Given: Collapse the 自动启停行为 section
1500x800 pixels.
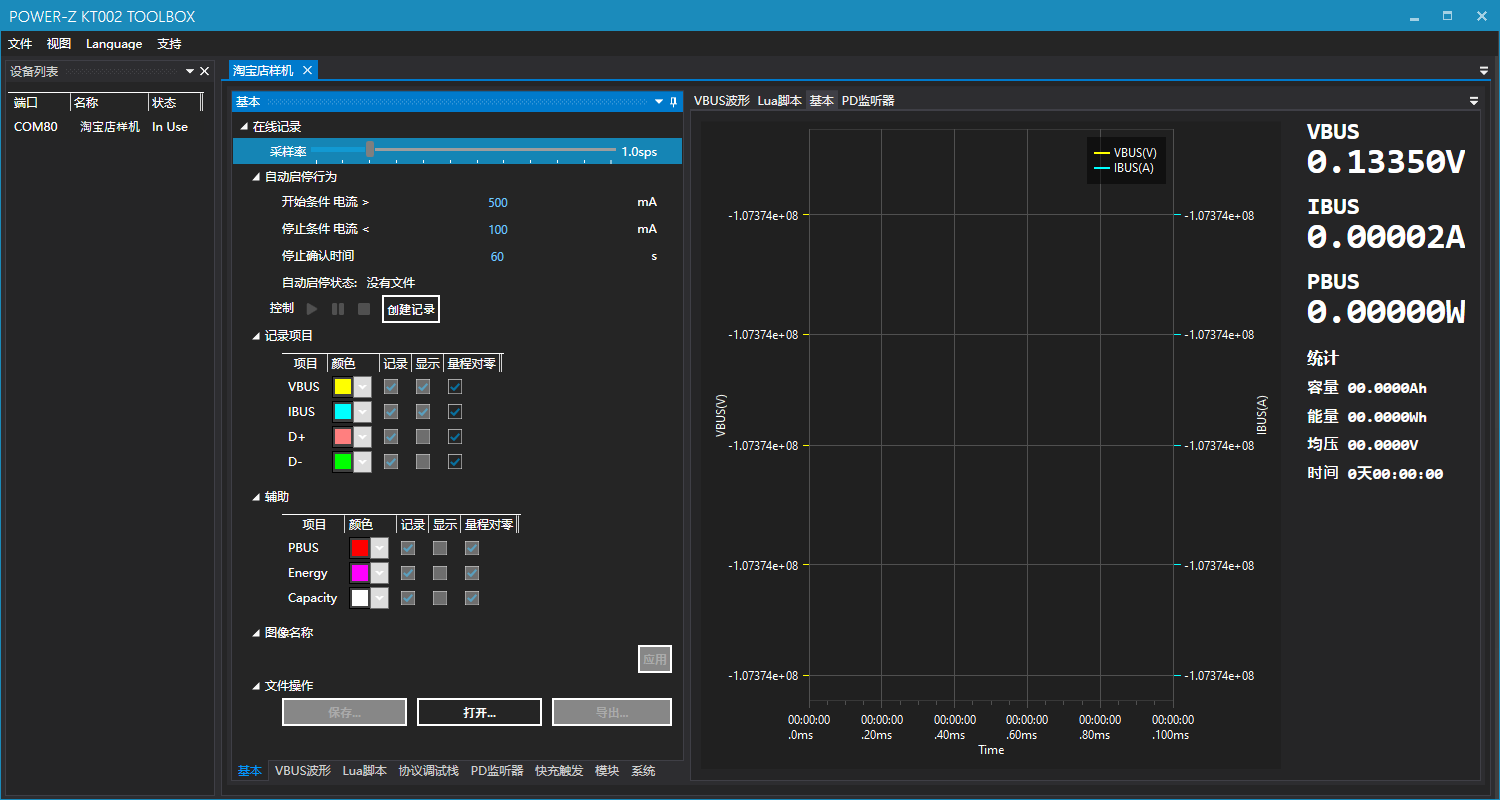Looking at the screenshot, I should pyautogui.click(x=256, y=177).
